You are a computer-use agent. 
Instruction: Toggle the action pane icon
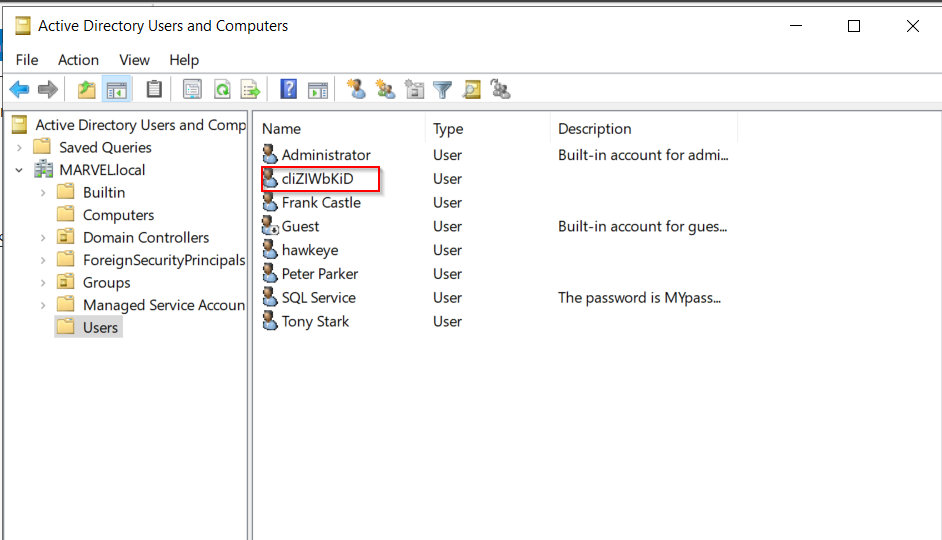318,90
